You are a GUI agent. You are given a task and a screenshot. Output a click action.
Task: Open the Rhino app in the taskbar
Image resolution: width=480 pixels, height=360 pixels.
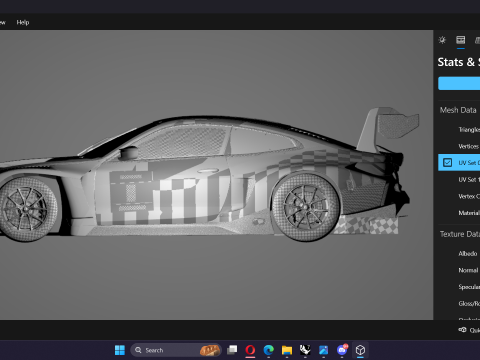[x=305, y=350]
